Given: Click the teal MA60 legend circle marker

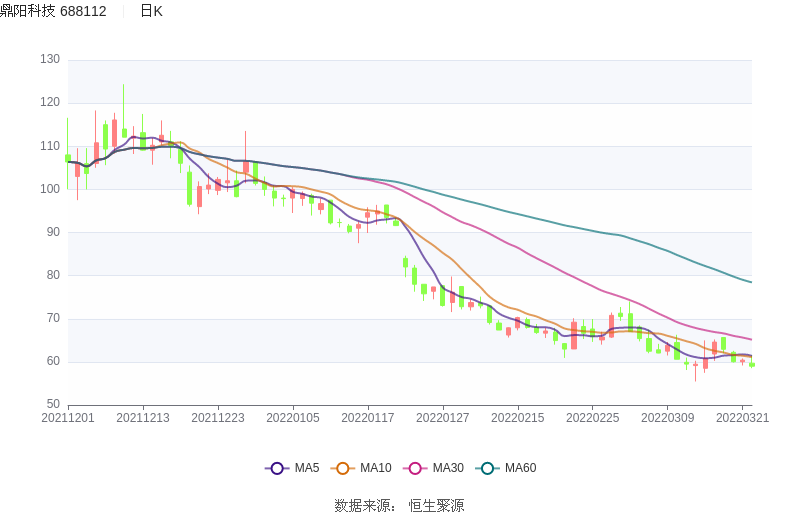Looking at the screenshot, I should pos(488,468).
